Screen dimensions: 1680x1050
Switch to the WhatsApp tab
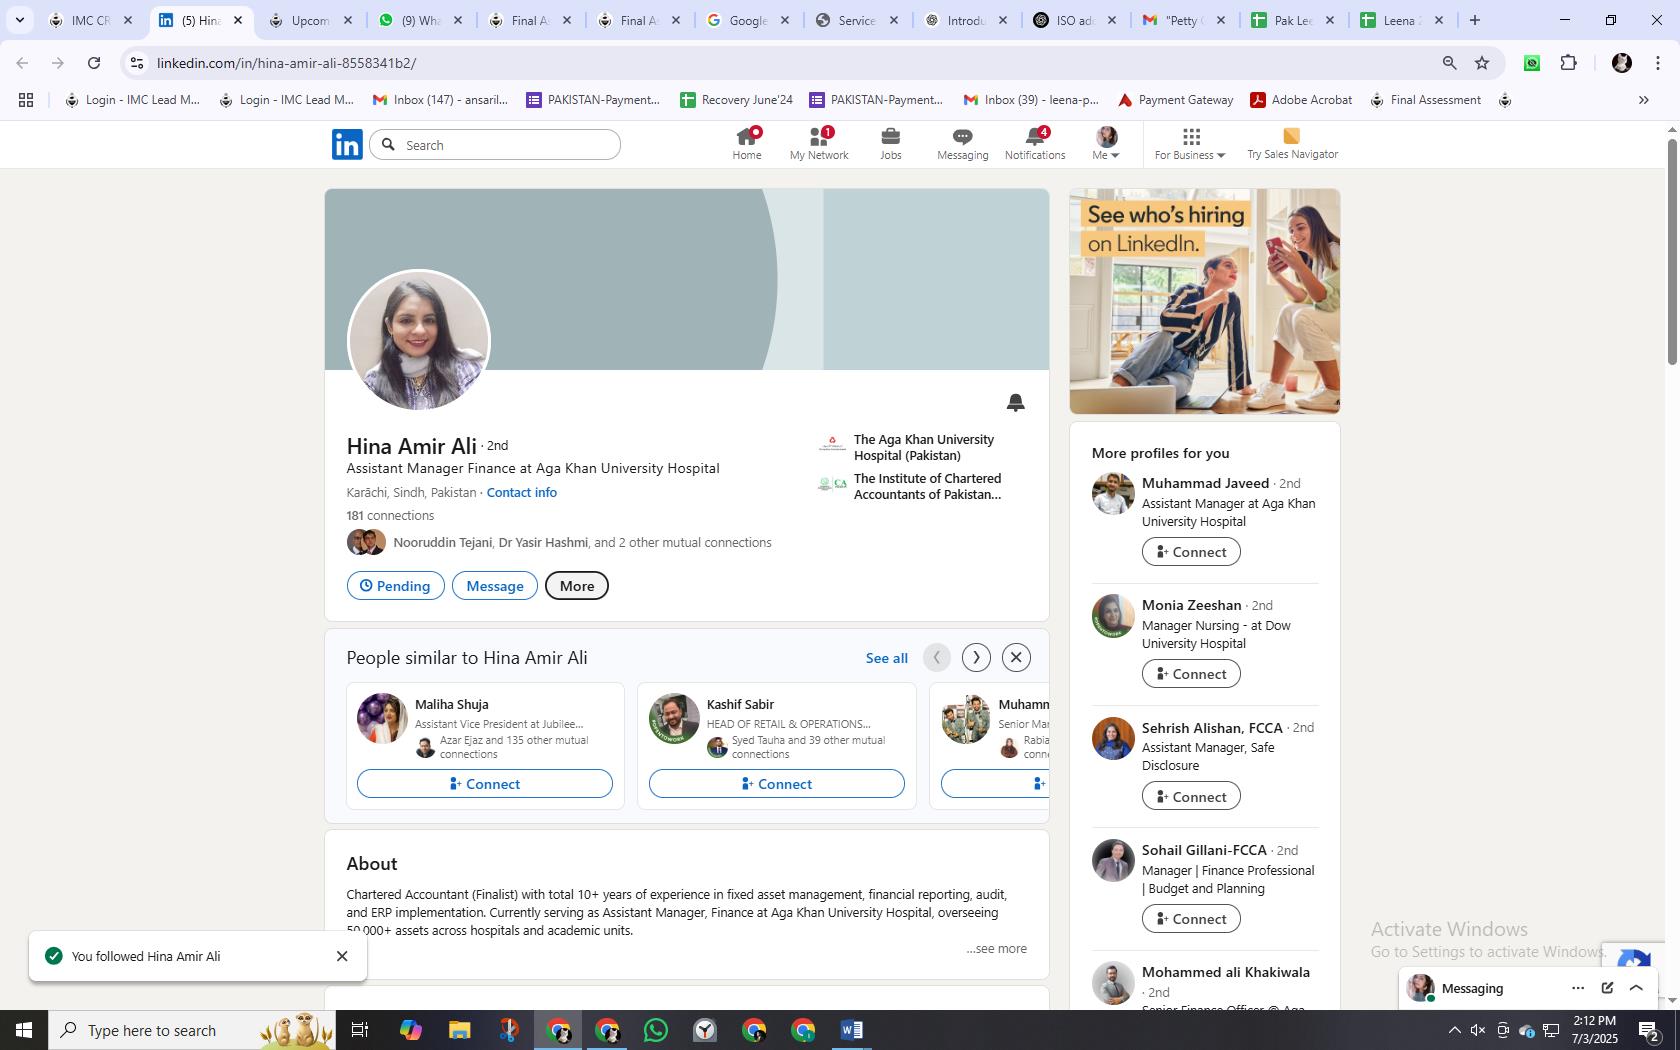(420, 20)
